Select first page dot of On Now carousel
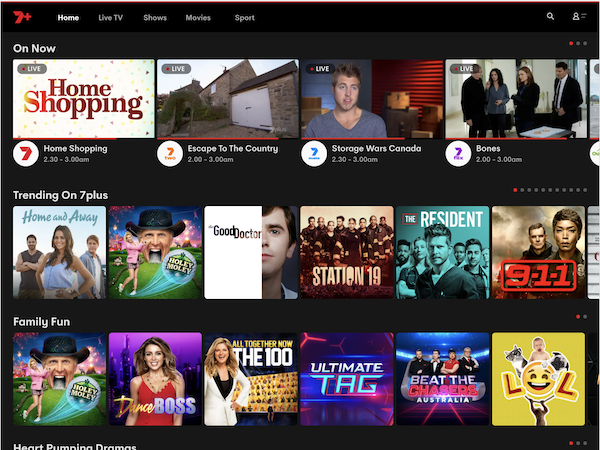600x450 pixels. (x=571, y=44)
